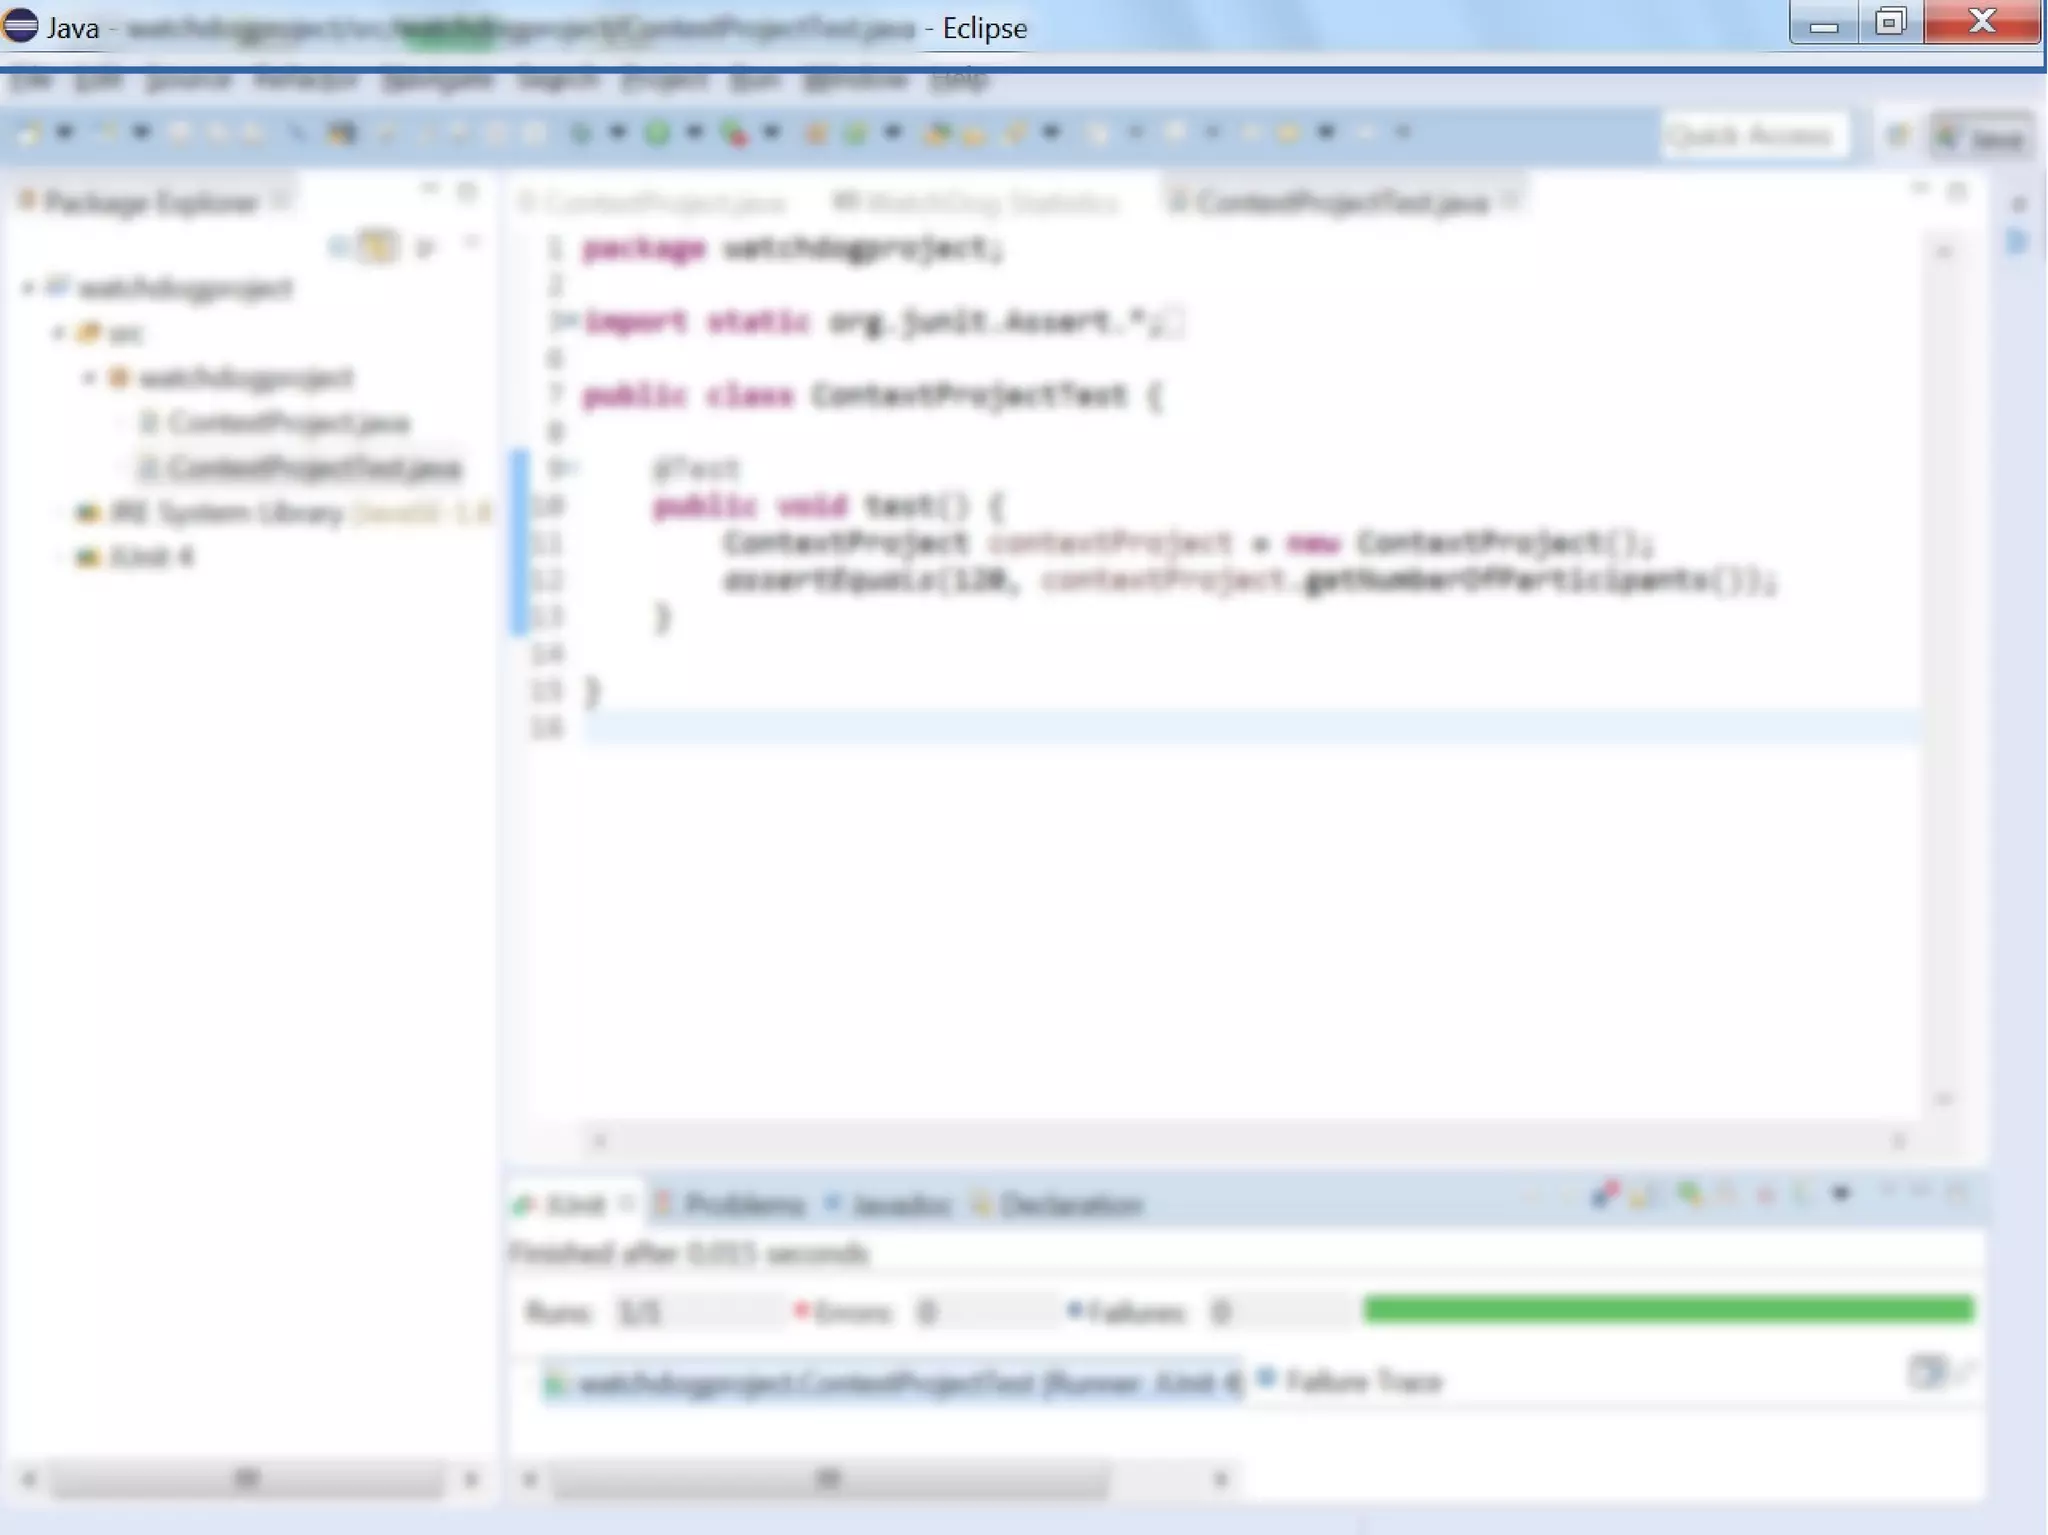Click the green Run button in toolbar
Screen dimensions: 2048x1535
(657, 133)
